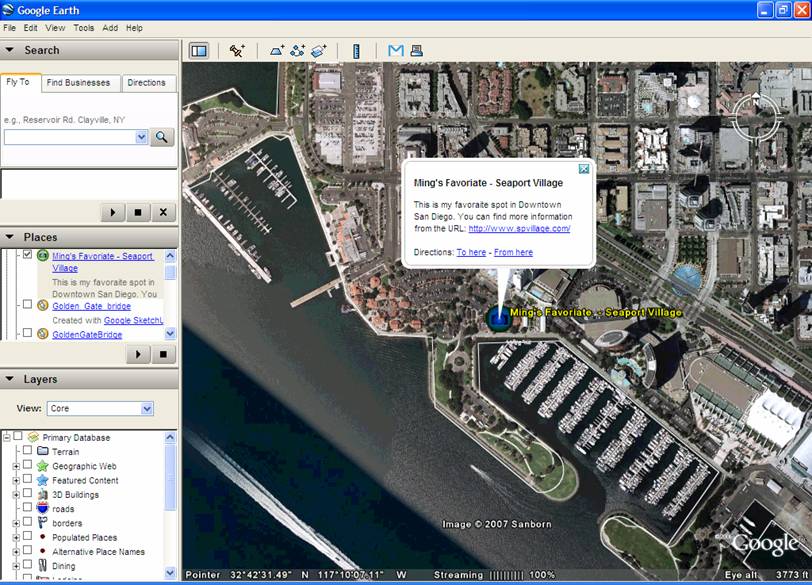
Task: Click the north compass ring on the map
Action: coord(757,116)
